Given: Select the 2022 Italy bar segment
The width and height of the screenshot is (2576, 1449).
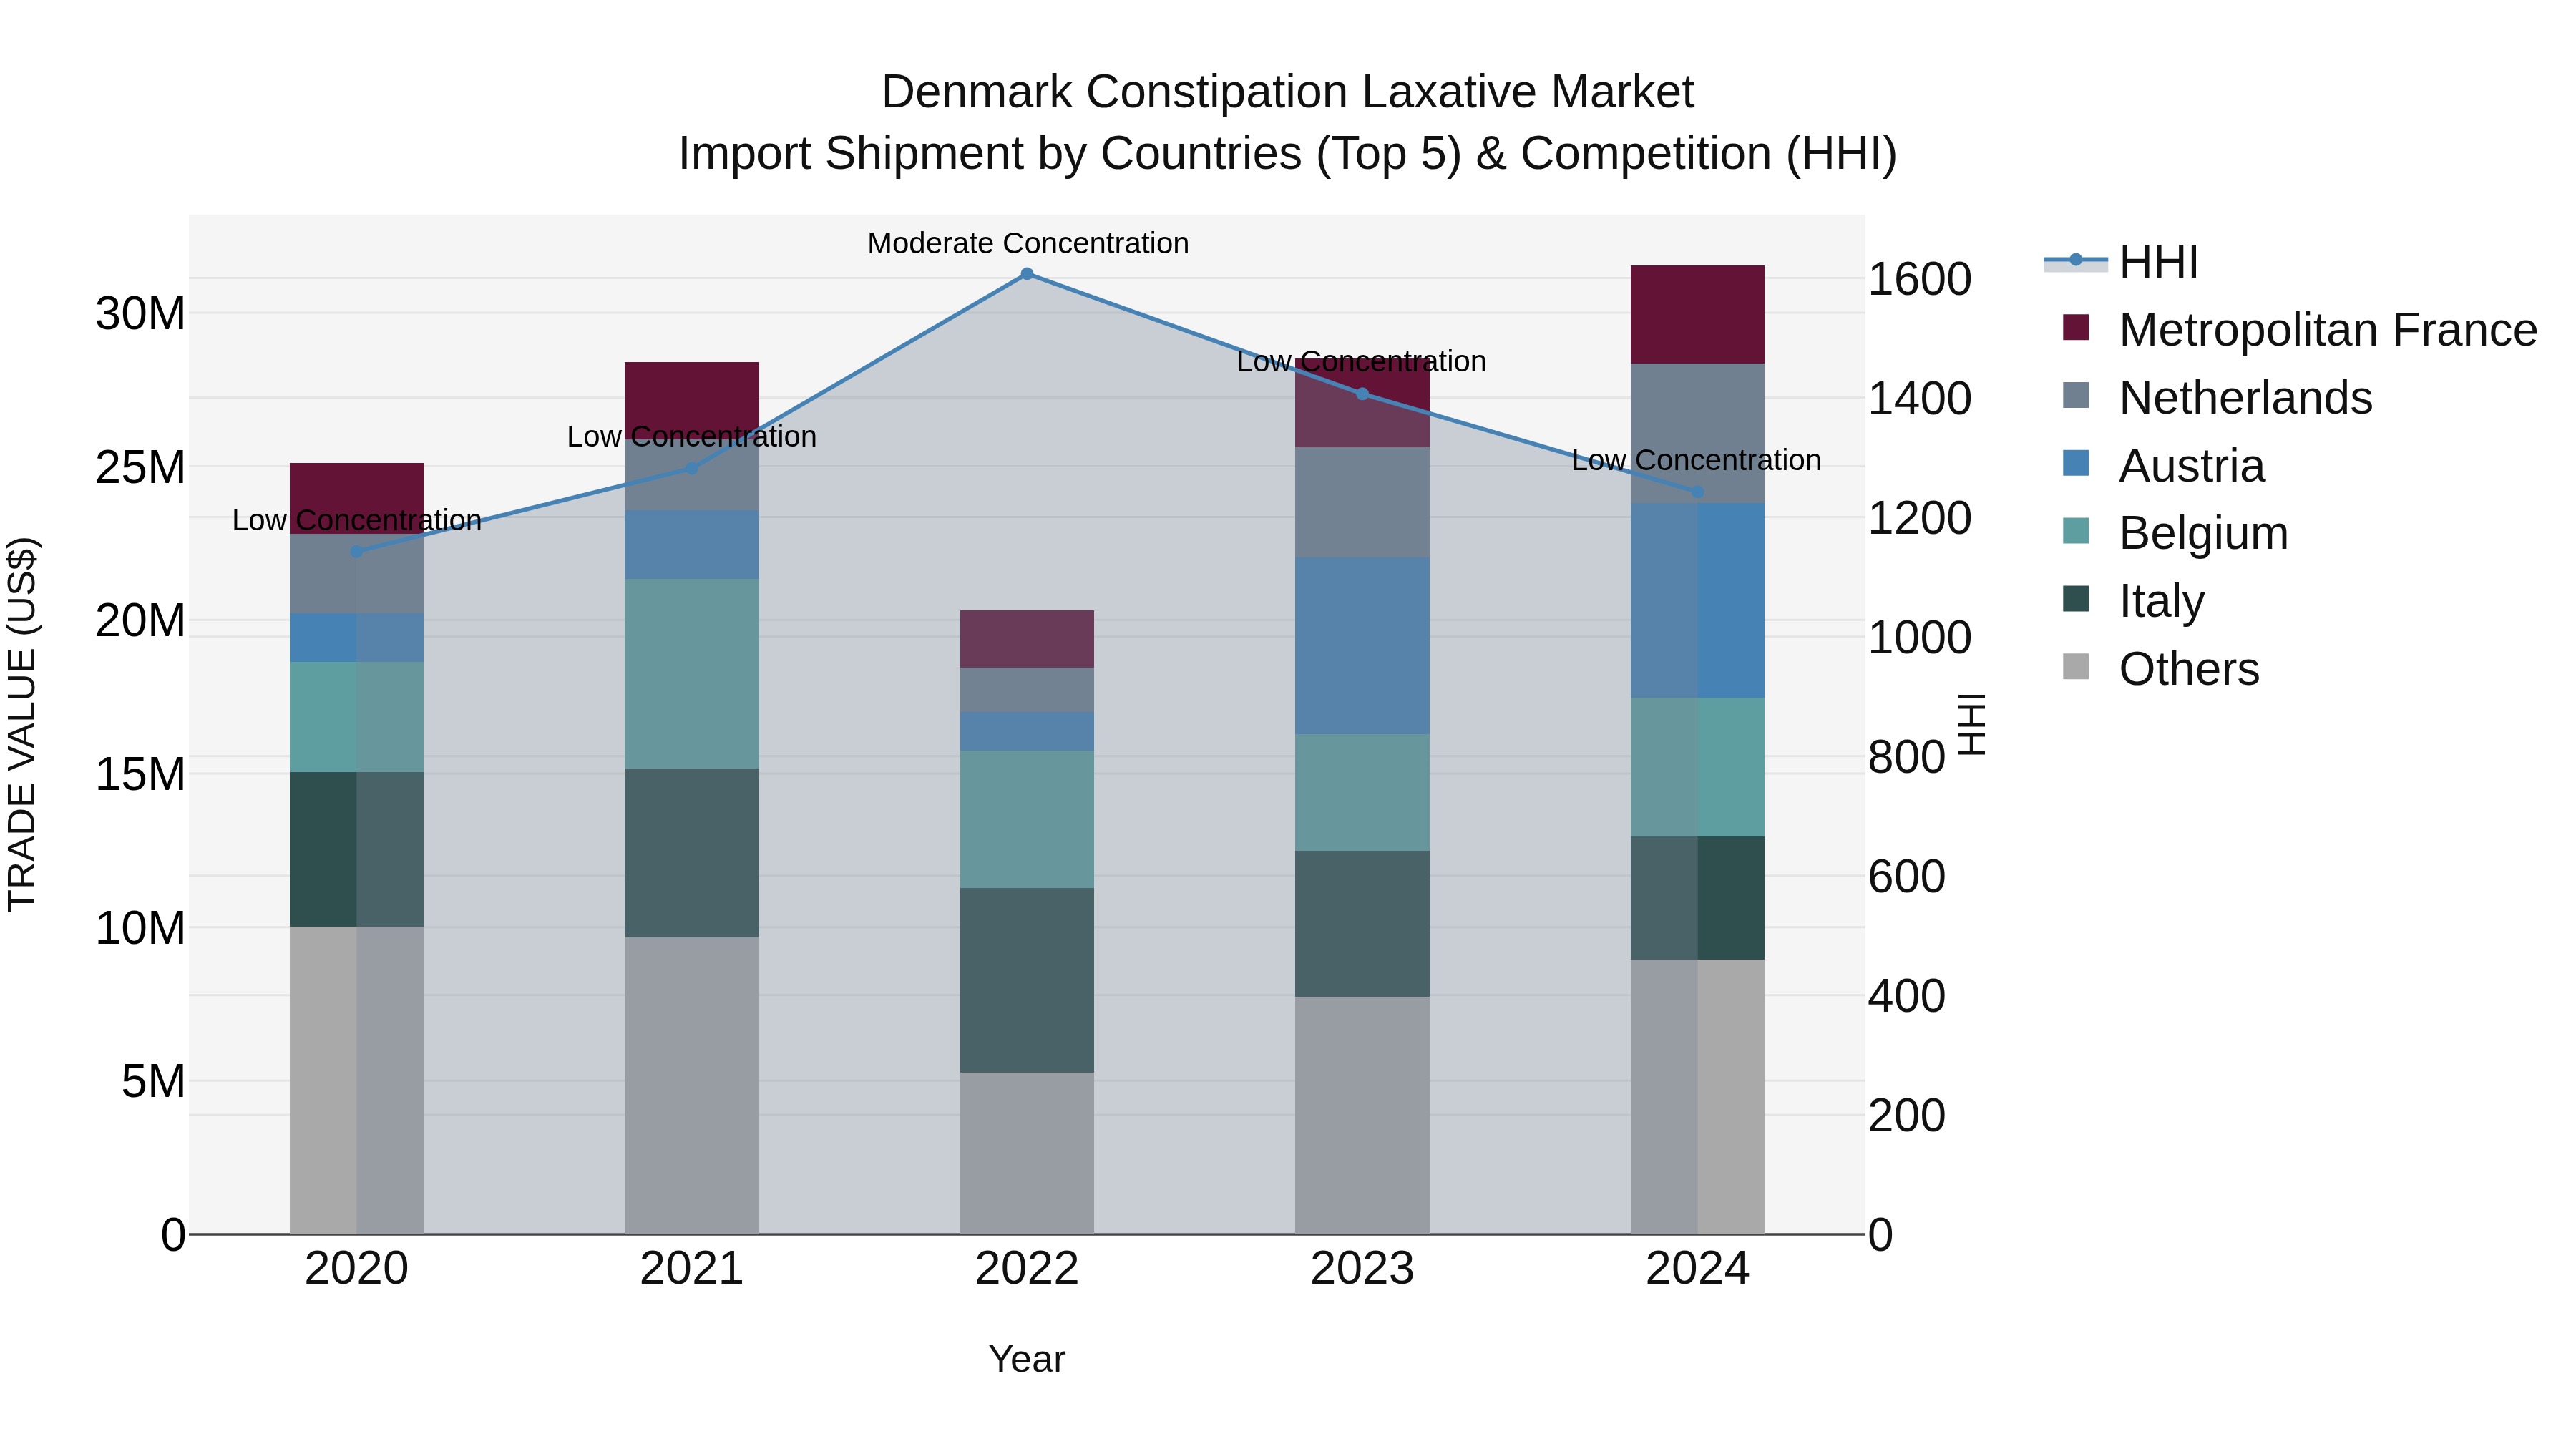Looking at the screenshot, I should (x=1027, y=980).
